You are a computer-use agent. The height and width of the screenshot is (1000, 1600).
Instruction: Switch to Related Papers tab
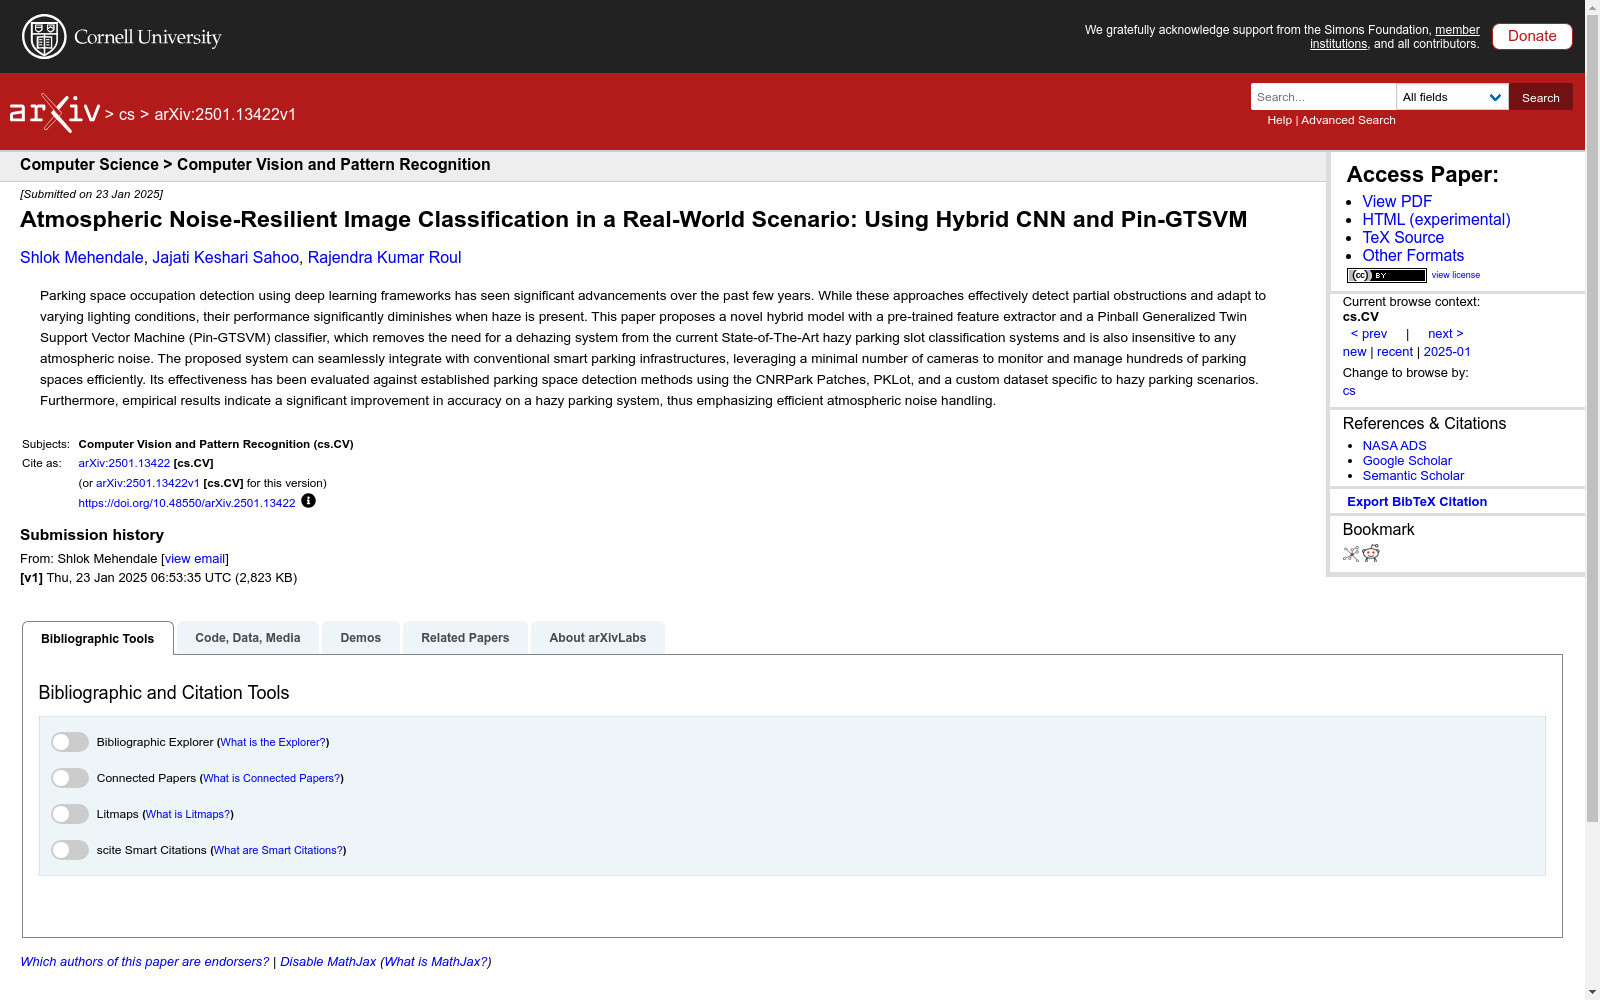465,638
